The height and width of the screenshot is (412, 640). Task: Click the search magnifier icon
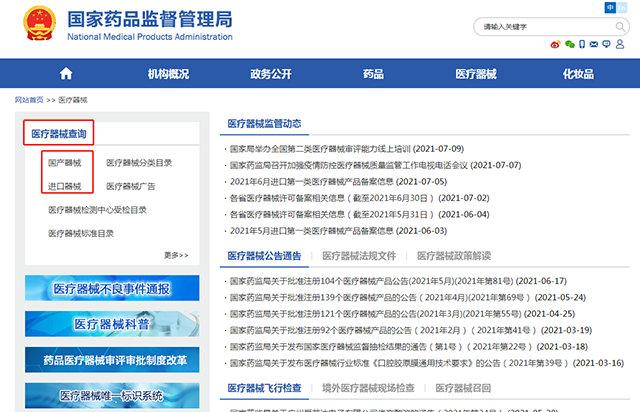(x=620, y=27)
